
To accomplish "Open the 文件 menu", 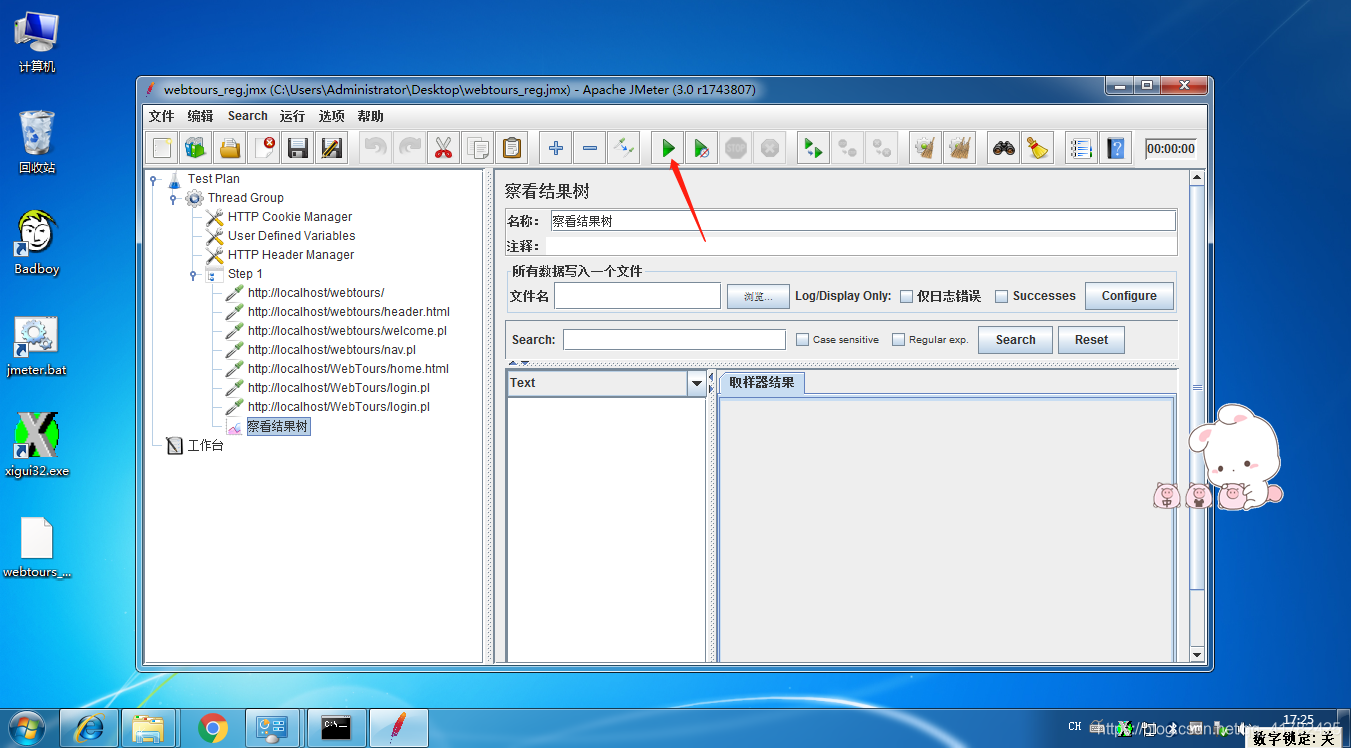I will (161, 116).
